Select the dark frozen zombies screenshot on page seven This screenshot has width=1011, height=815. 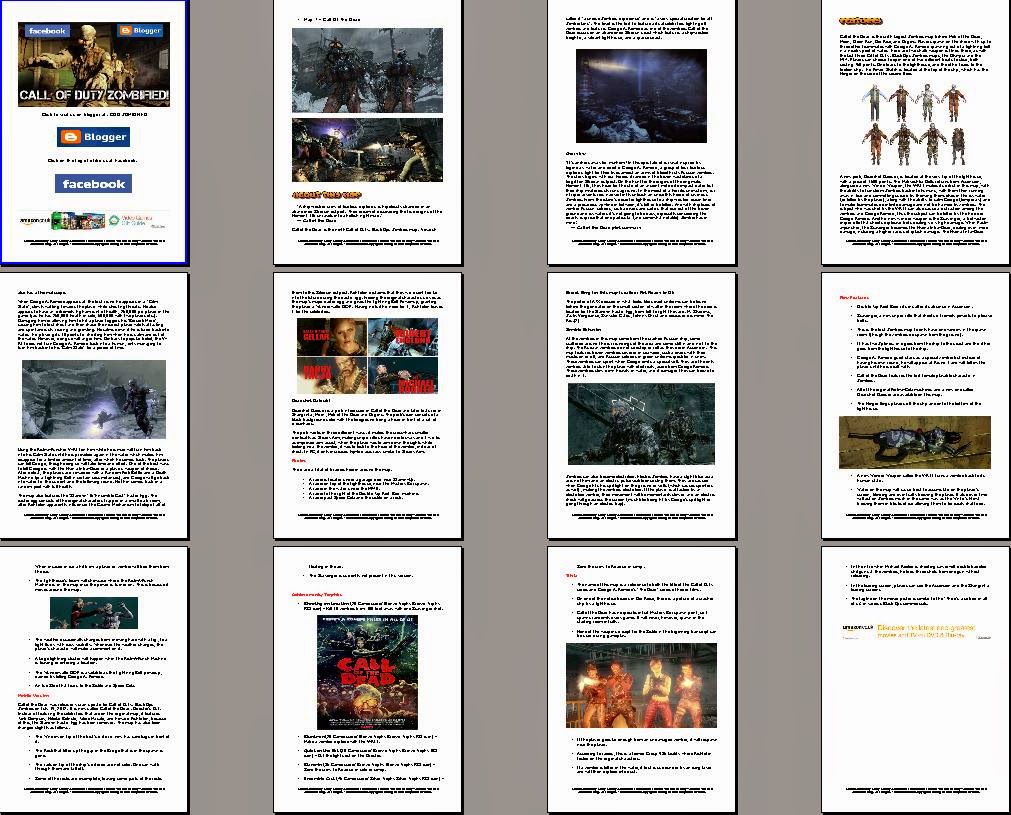click(x=642, y=424)
